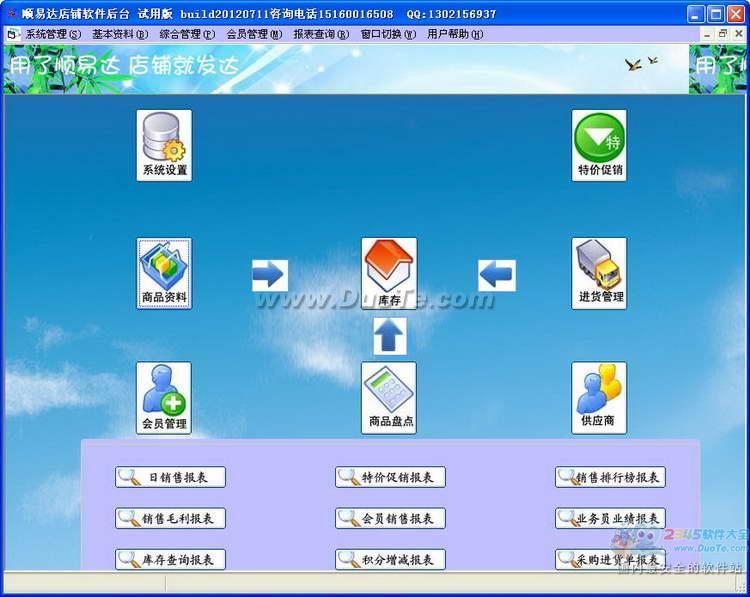Screen dimensions: 750x597
Task: Select the 供应商 people icon
Action: (x=599, y=397)
